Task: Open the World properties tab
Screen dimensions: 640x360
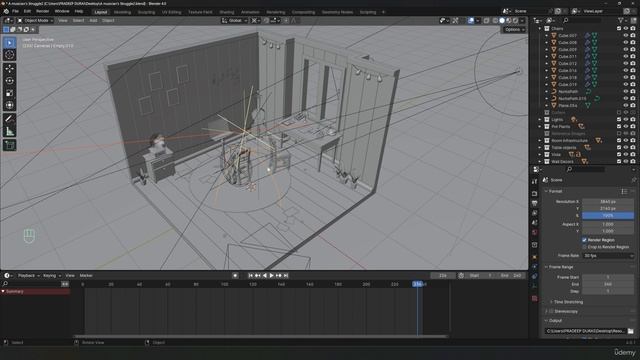Action: (535, 232)
